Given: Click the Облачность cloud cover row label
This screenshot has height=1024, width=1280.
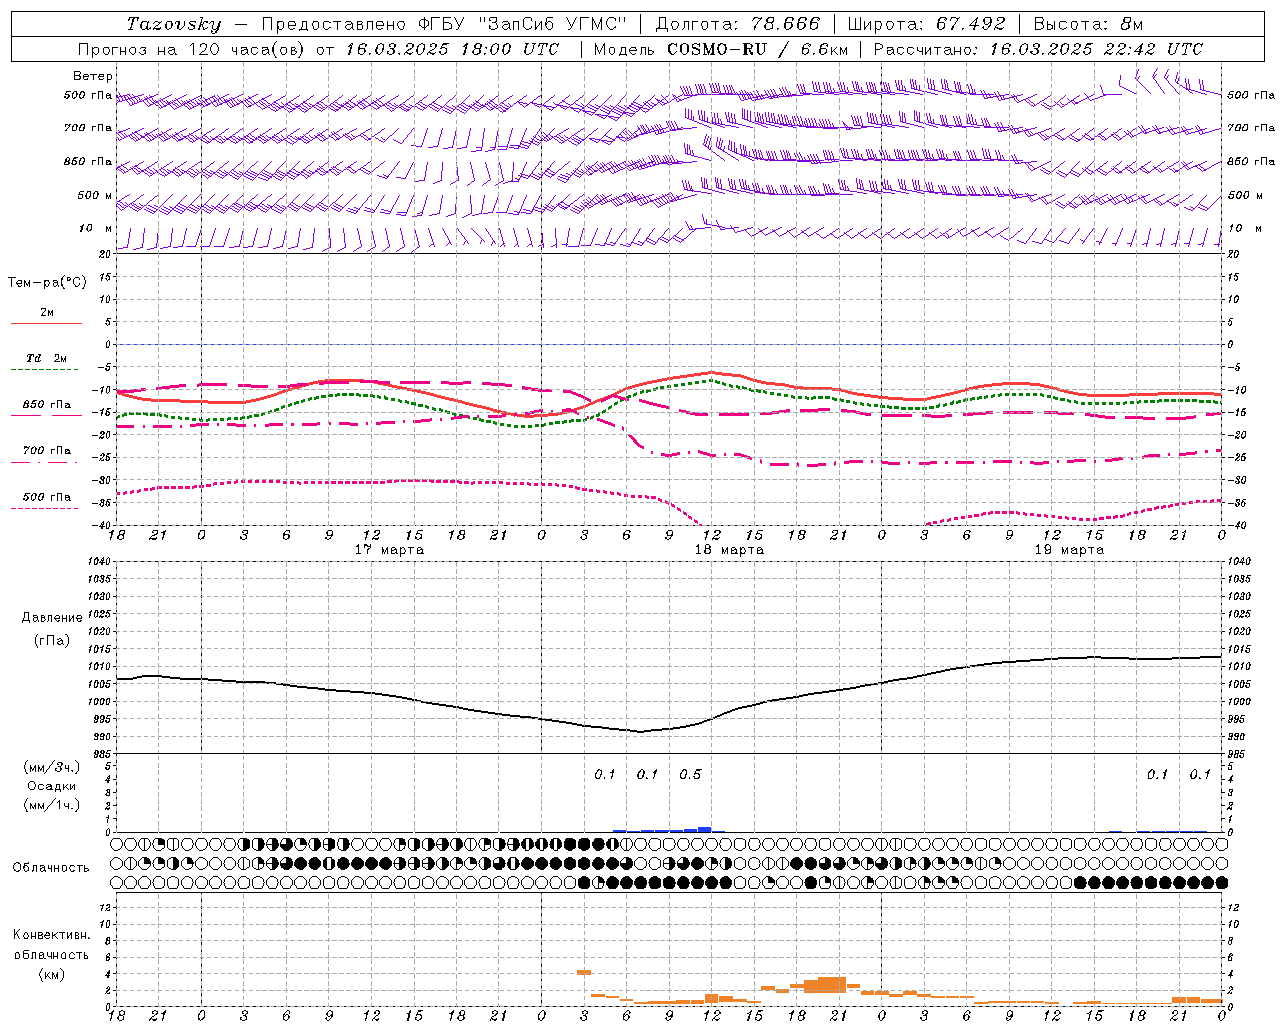Looking at the screenshot, I should click(51, 867).
